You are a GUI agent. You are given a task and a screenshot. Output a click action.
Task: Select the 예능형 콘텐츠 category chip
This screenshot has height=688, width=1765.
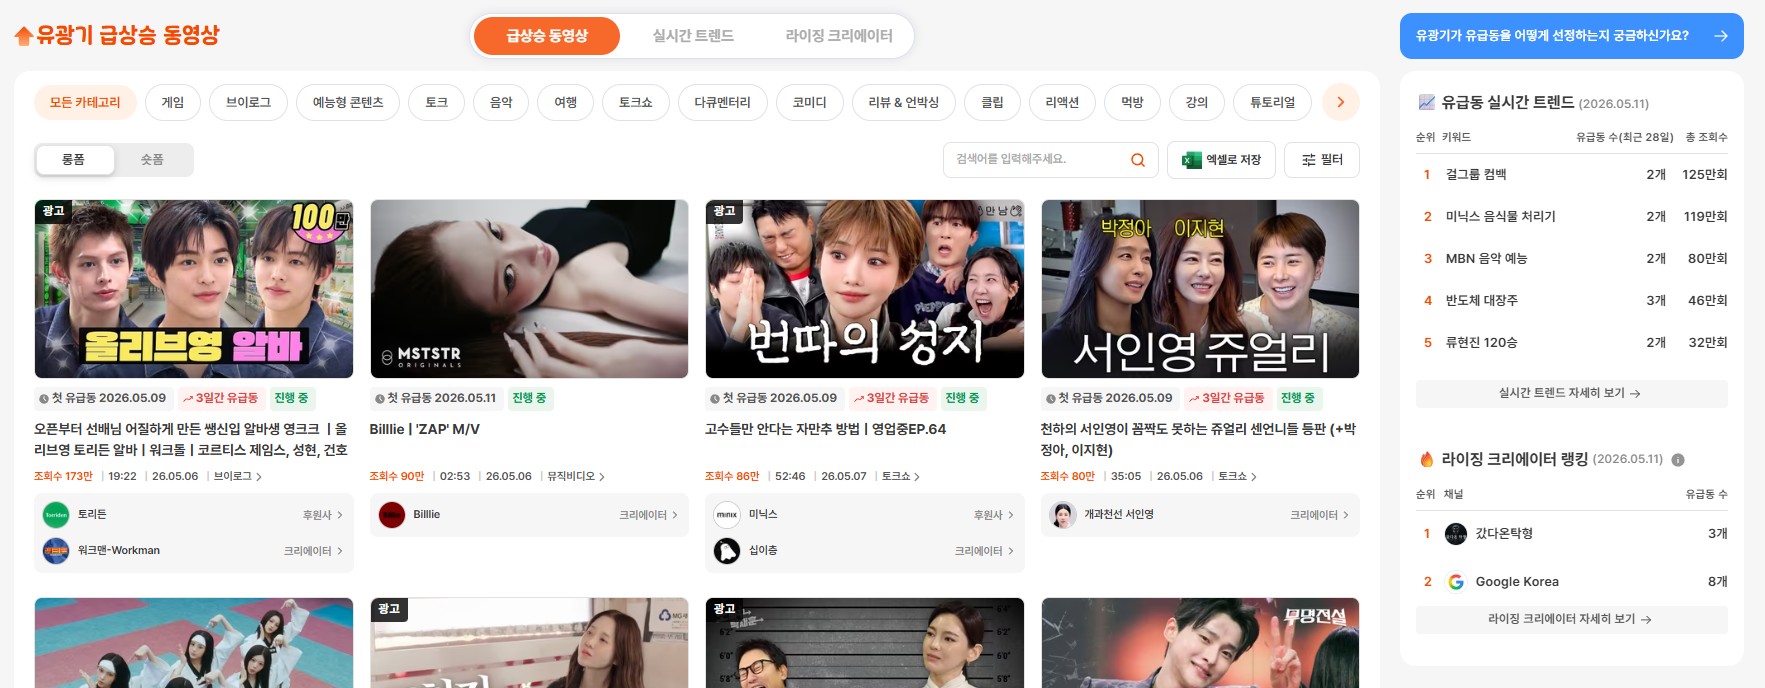pos(348,102)
